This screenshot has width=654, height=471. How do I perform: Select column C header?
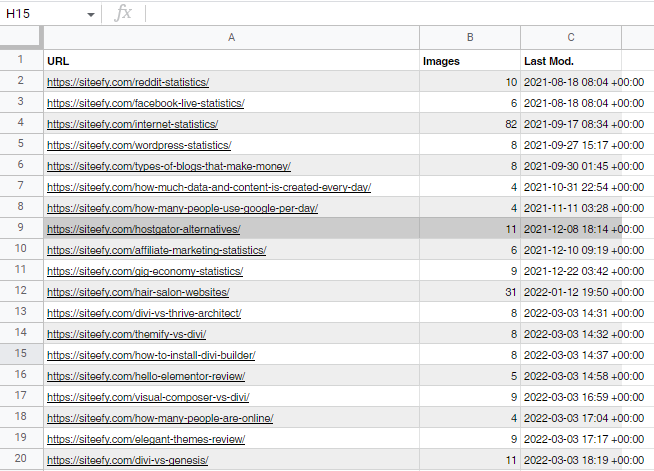pos(571,37)
